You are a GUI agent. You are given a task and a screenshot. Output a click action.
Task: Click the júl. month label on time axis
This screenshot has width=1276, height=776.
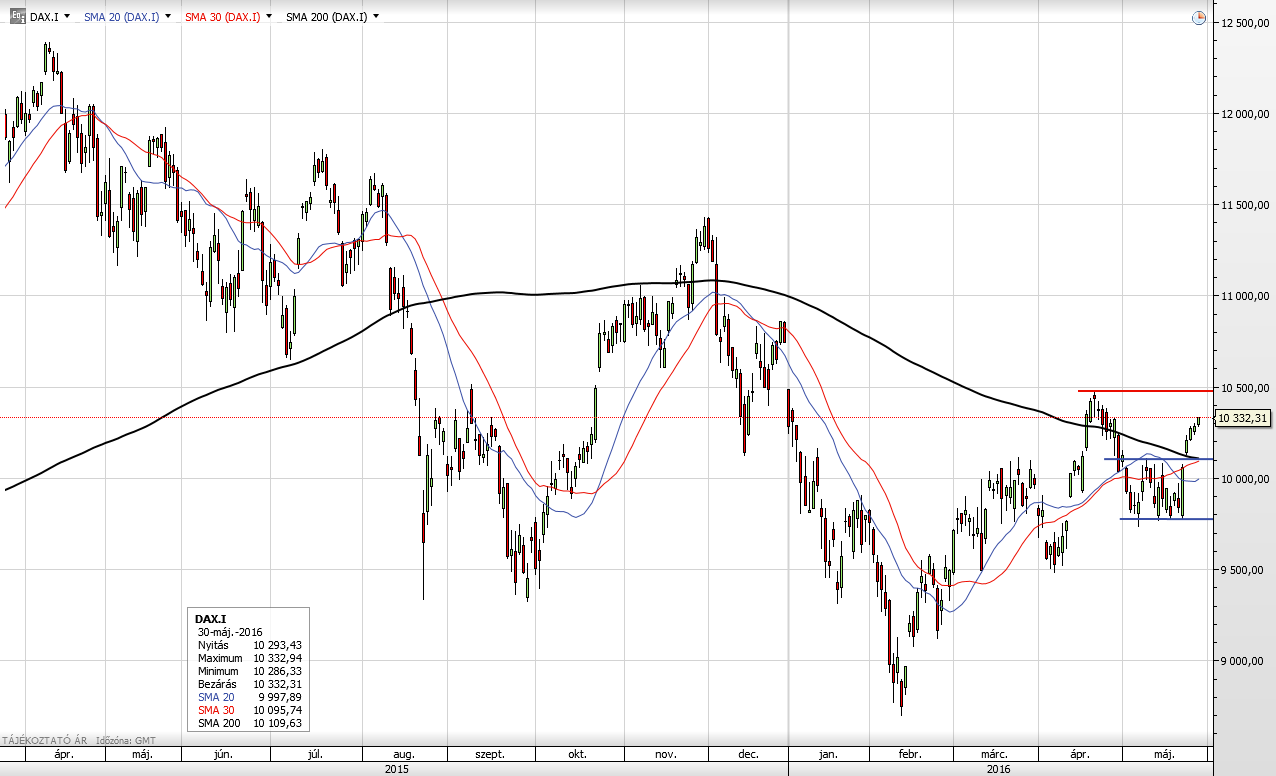pyautogui.click(x=313, y=755)
